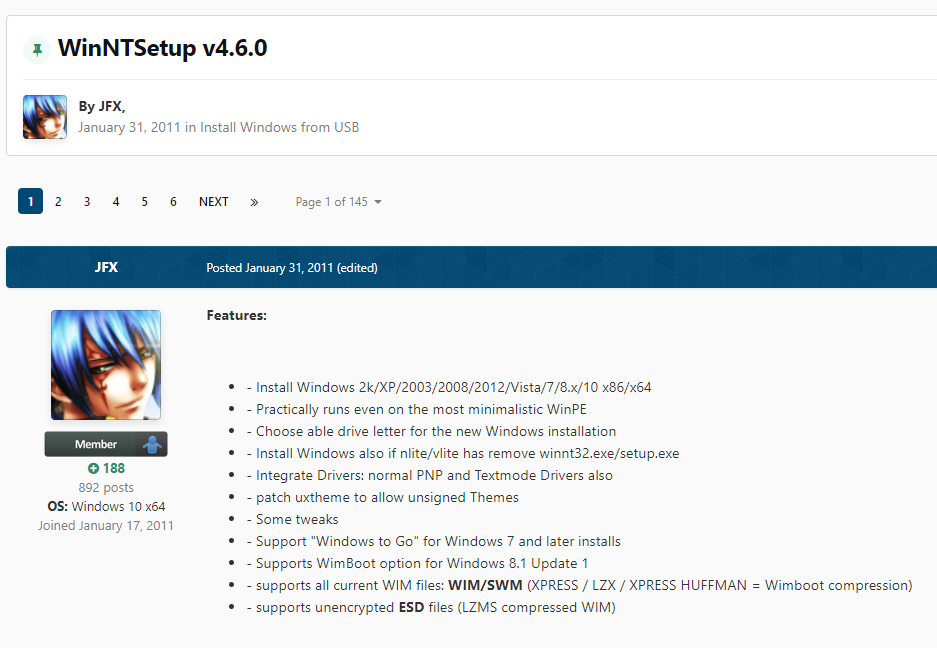937x648 pixels.
Task: Click 'nlite/vlite has remove winnt32.exe' line
Action: pyautogui.click(x=463, y=454)
